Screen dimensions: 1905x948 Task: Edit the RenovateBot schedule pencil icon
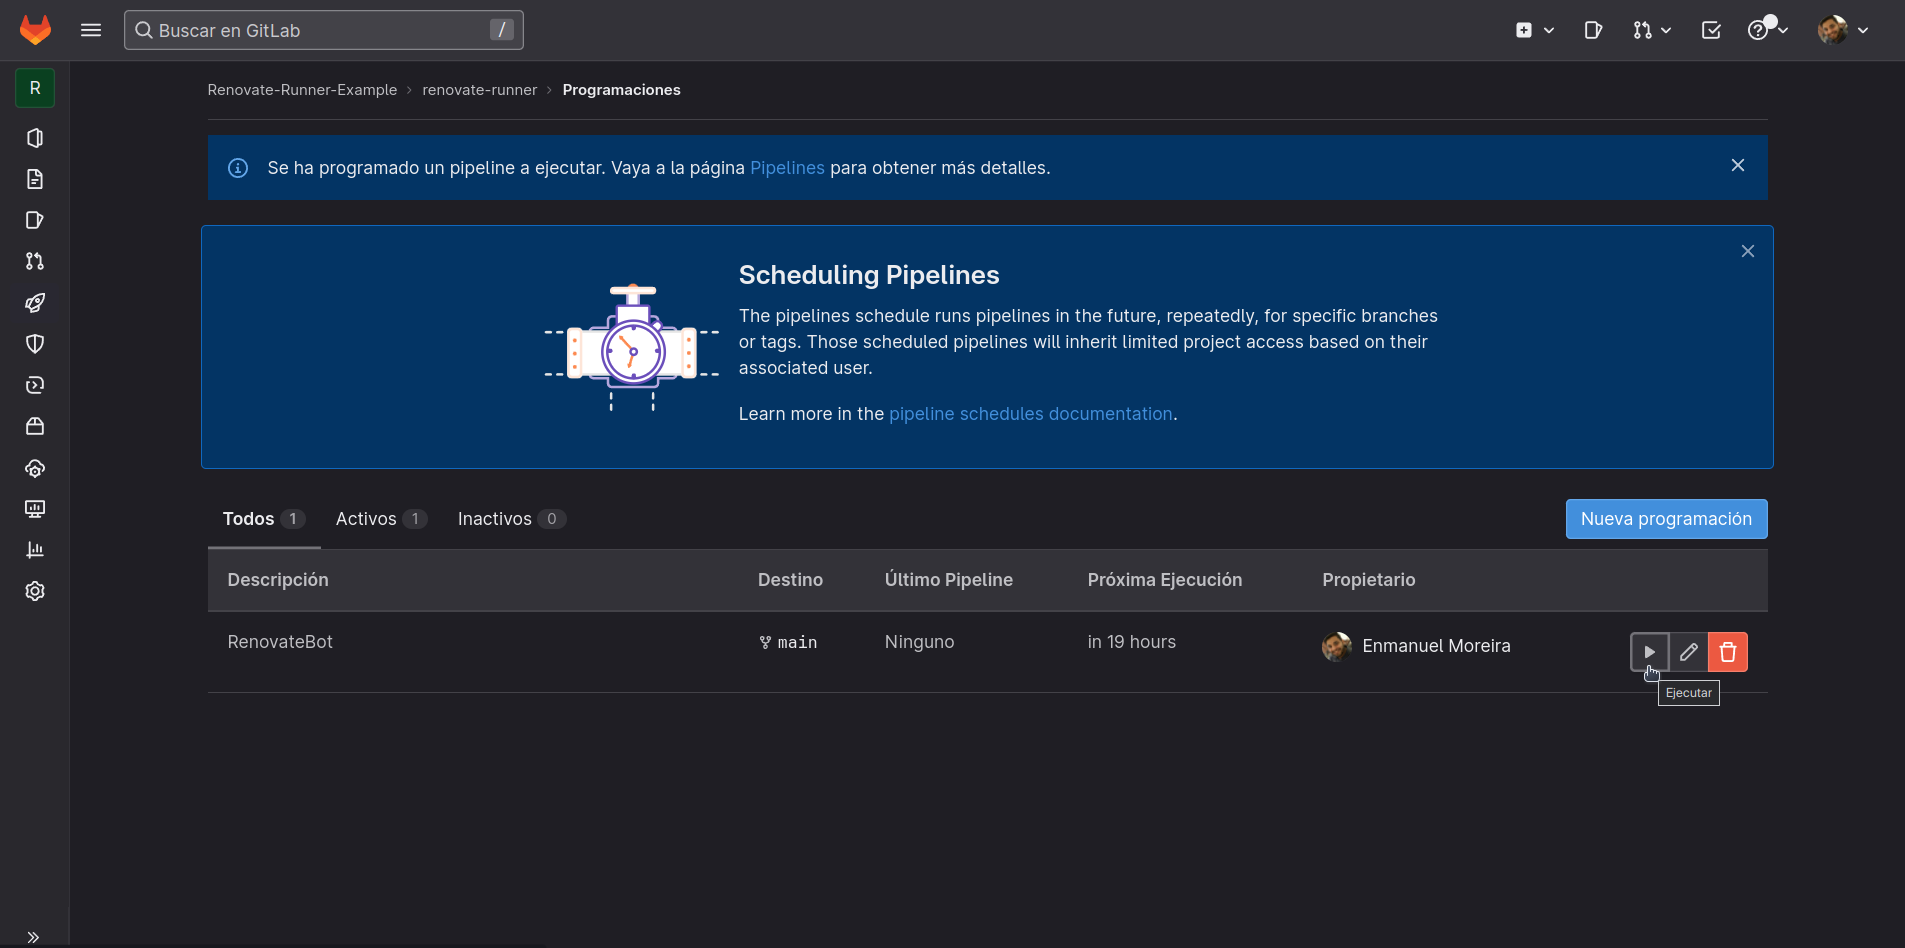click(x=1689, y=652)
